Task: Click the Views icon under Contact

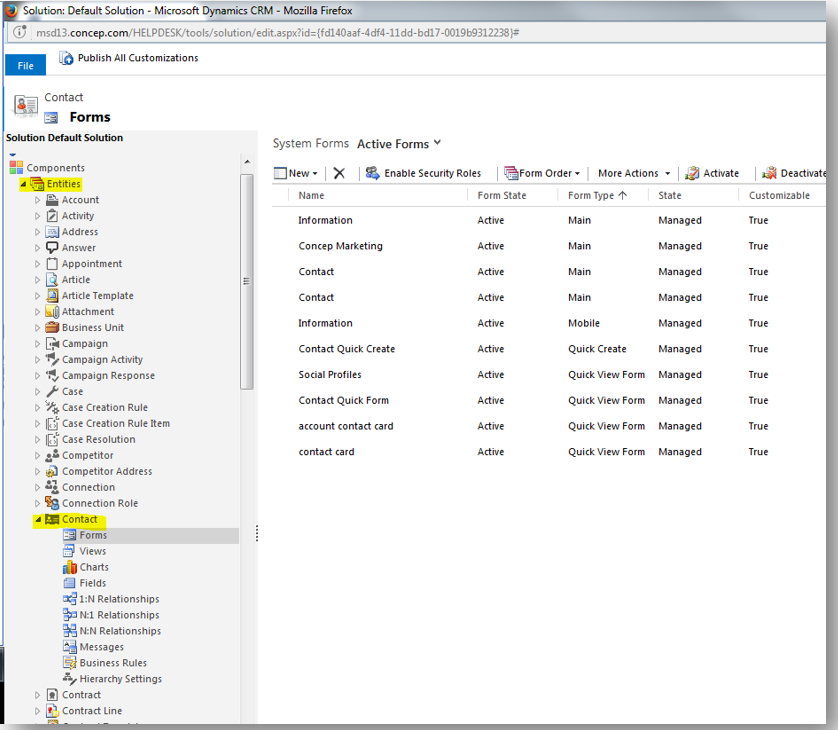Action: click(x=69, y=551)
